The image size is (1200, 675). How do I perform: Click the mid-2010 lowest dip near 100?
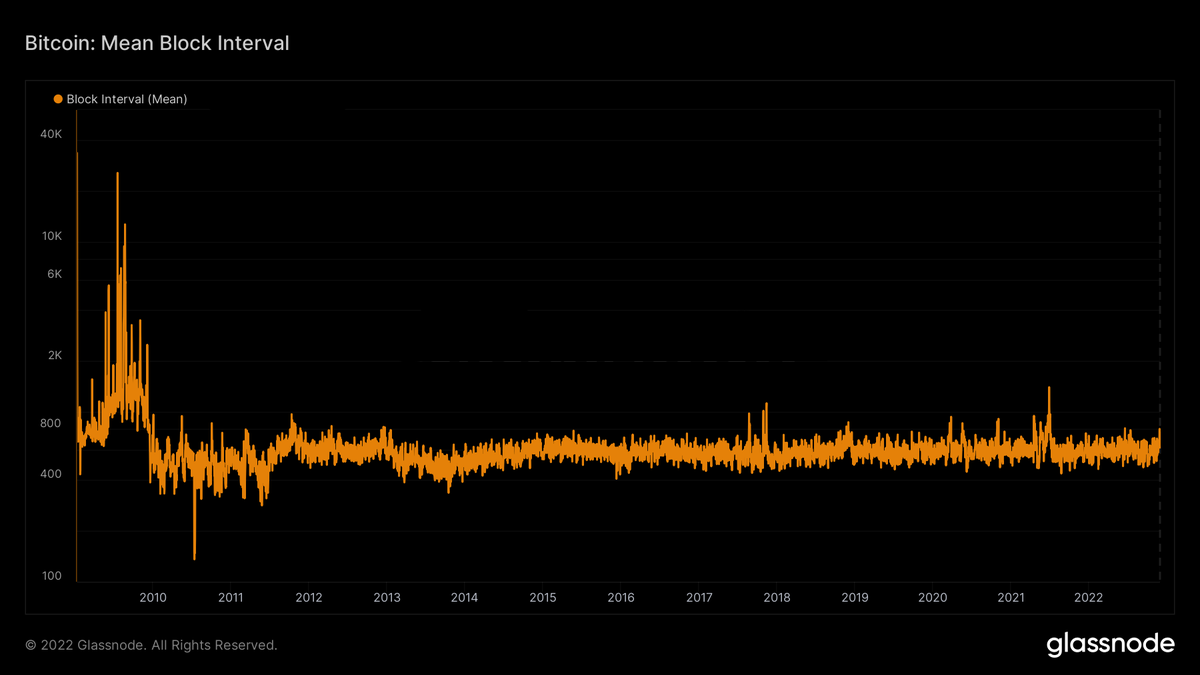click(194, 556)
